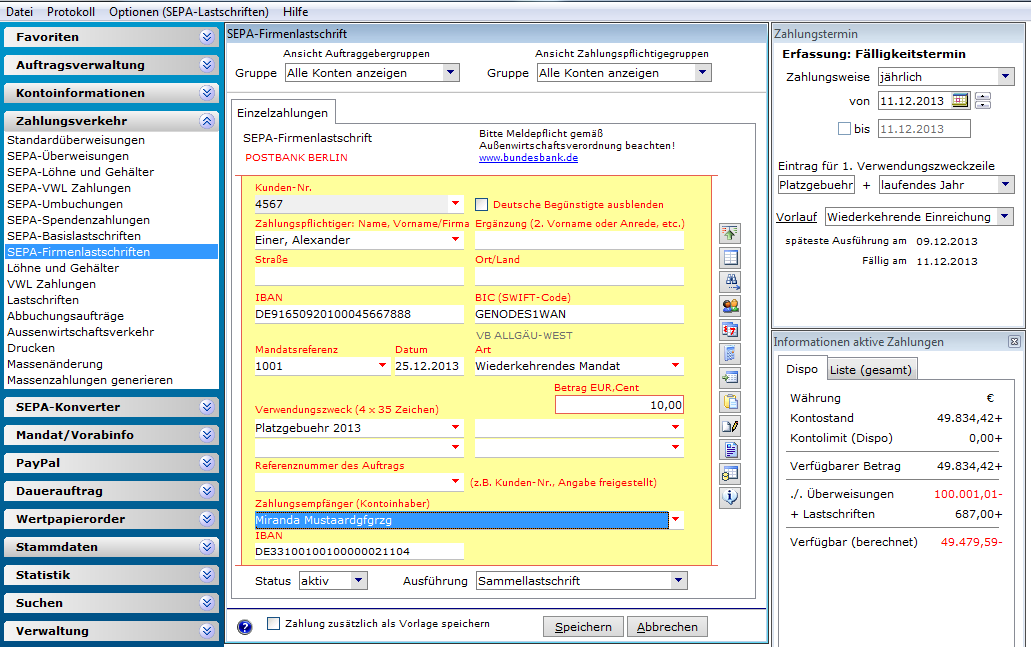The width and height of the screenshot is (1031, 647).
Task: Click the info speech bubble icon
Action: tap(730, 498)
